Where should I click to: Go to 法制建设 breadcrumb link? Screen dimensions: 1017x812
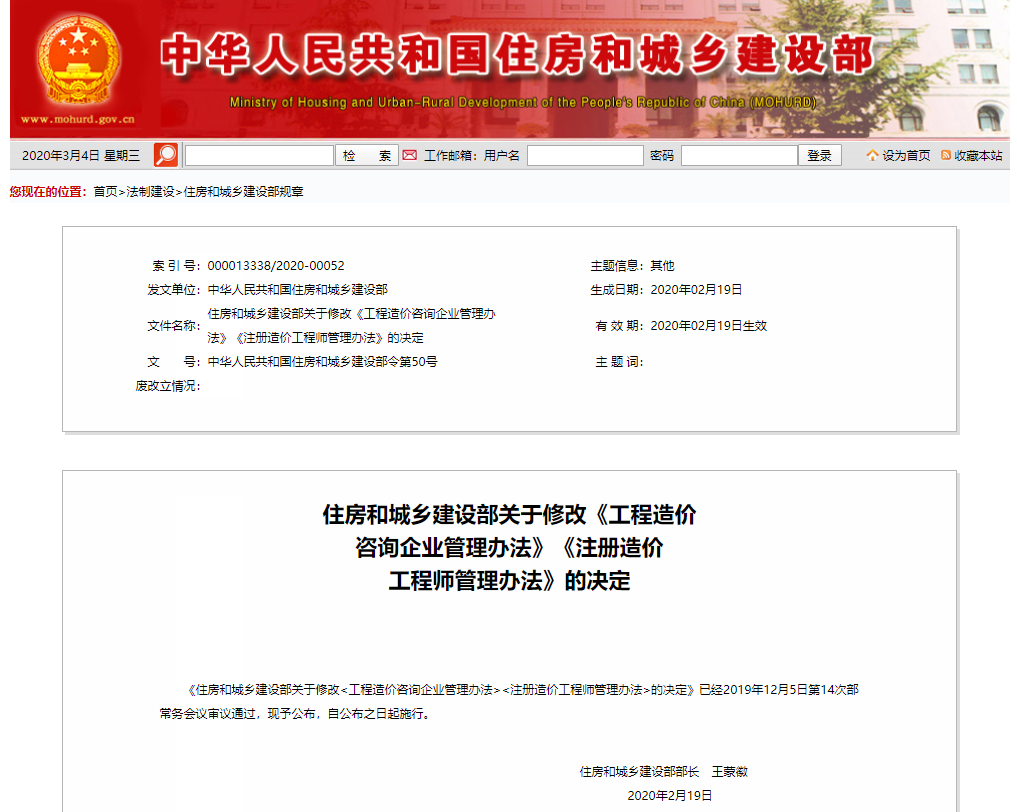pyautogui.click(x=150, y=191)
